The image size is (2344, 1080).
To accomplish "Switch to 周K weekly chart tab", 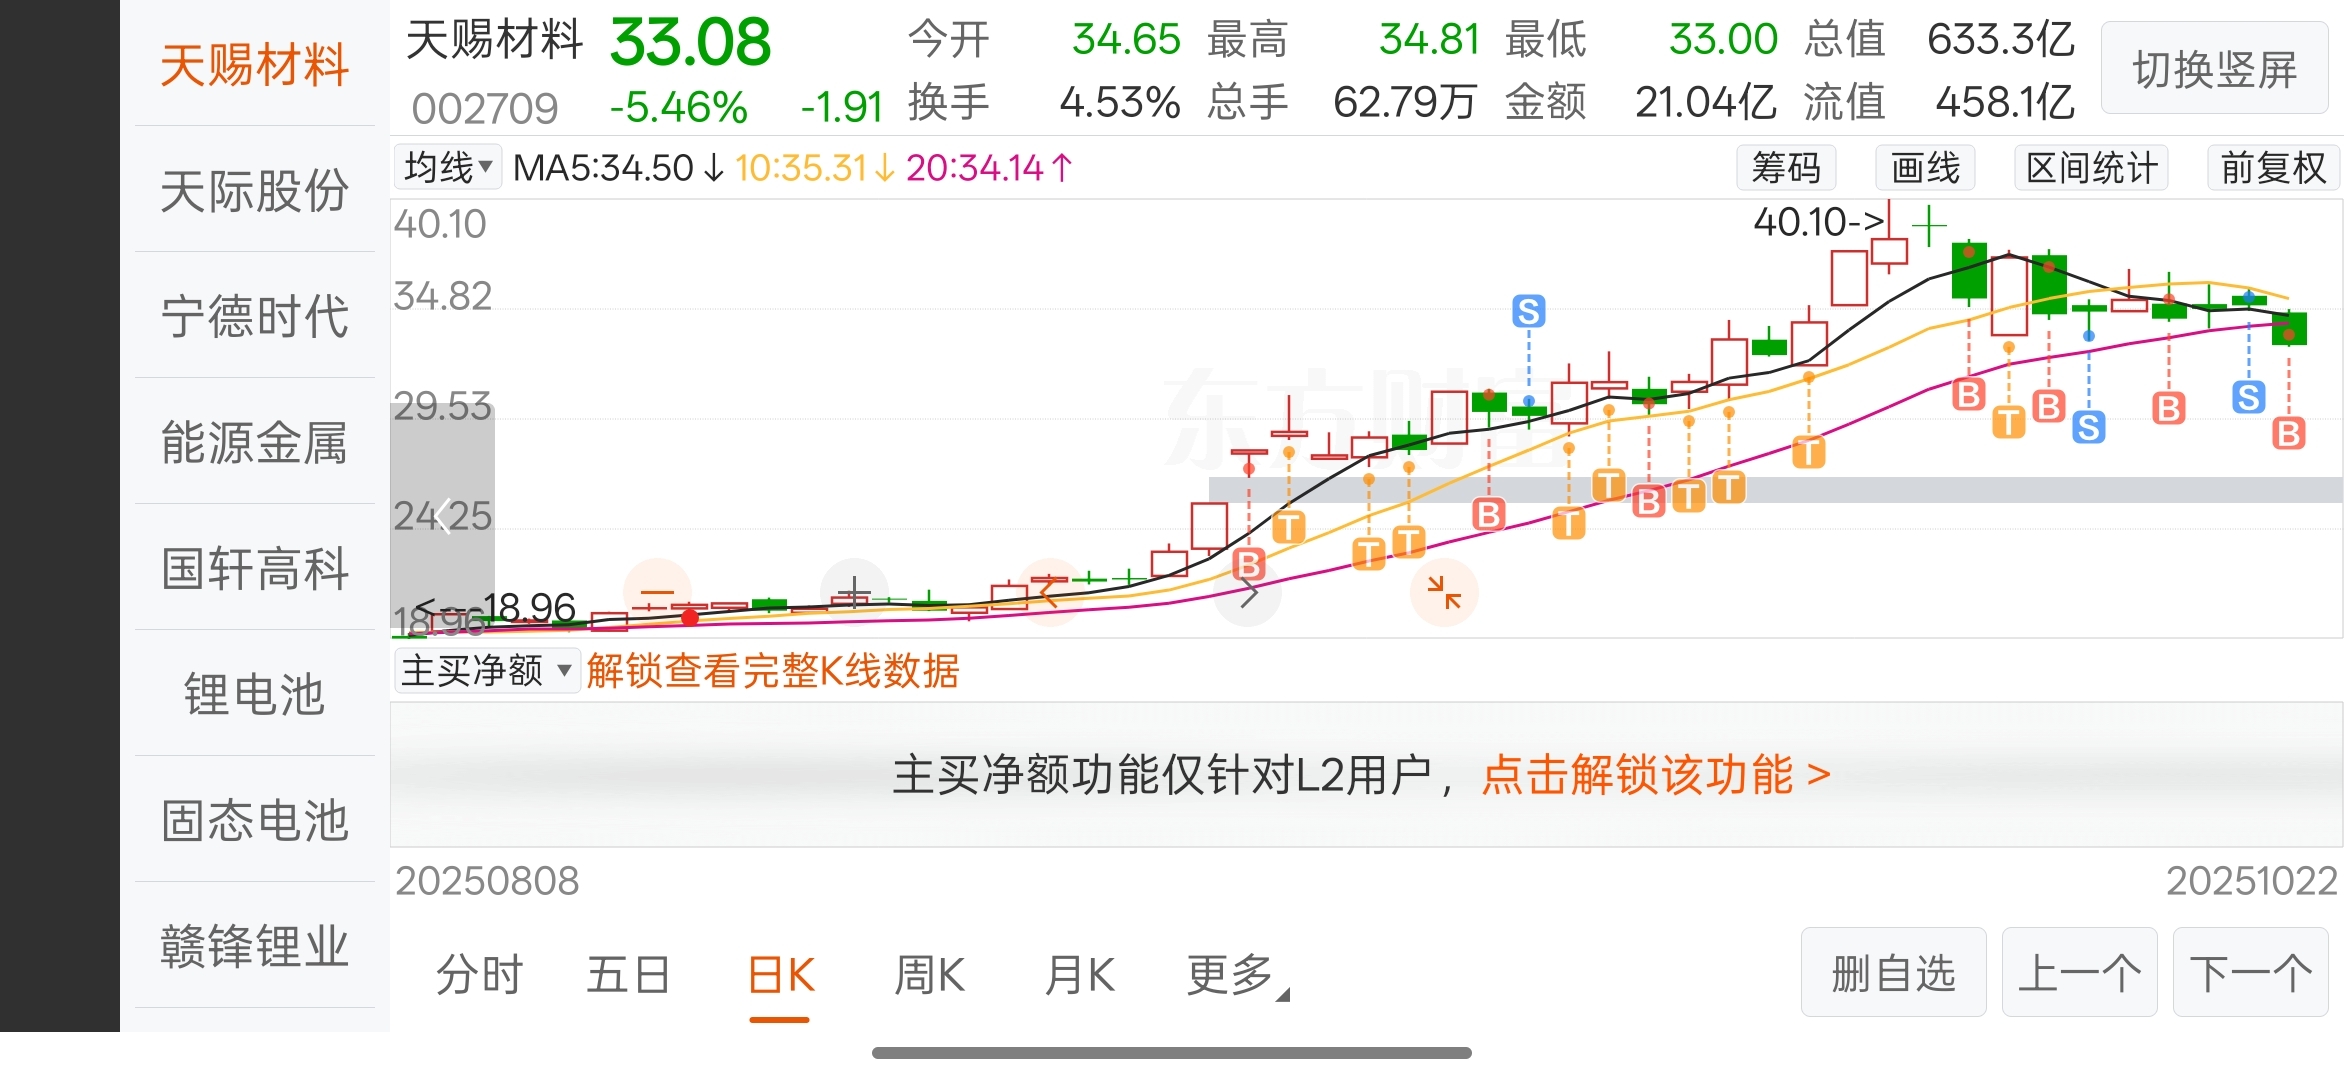I will tap(929, 975).
